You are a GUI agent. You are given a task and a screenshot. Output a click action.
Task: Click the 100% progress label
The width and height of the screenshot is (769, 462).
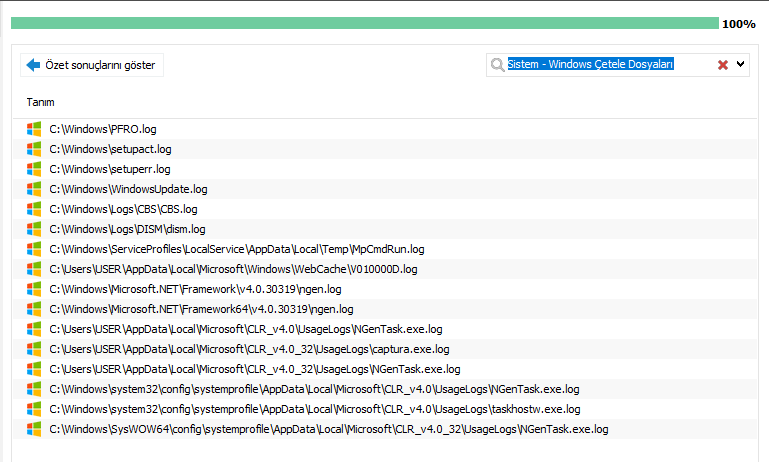(739, 24)
